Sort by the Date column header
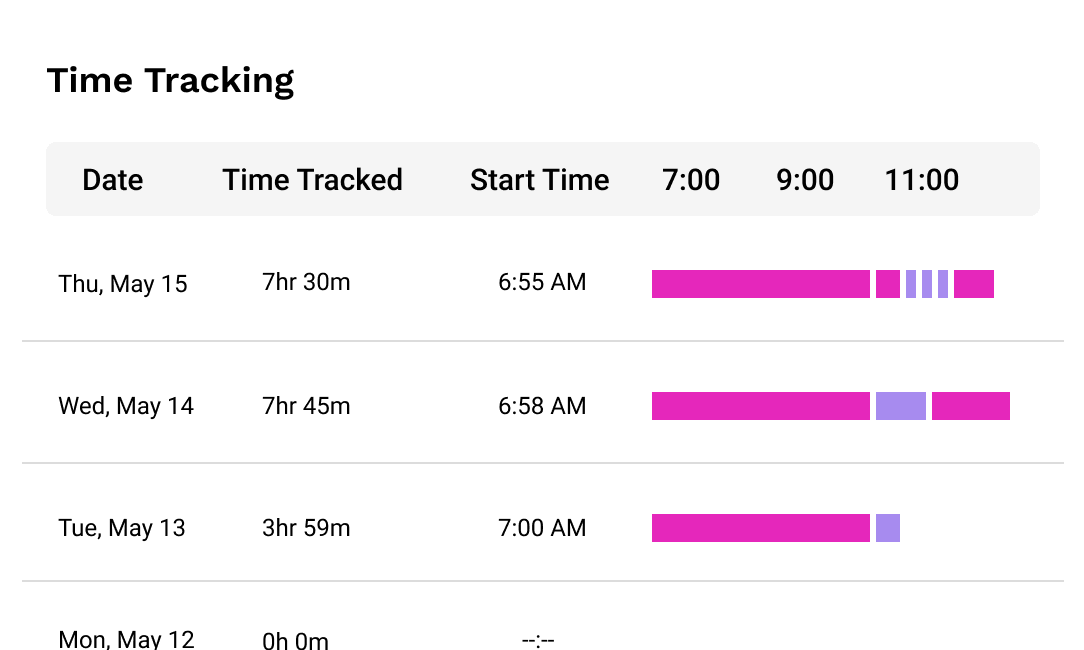The image size is (1084, 650). pyautogui.click(x=112, y=180)
